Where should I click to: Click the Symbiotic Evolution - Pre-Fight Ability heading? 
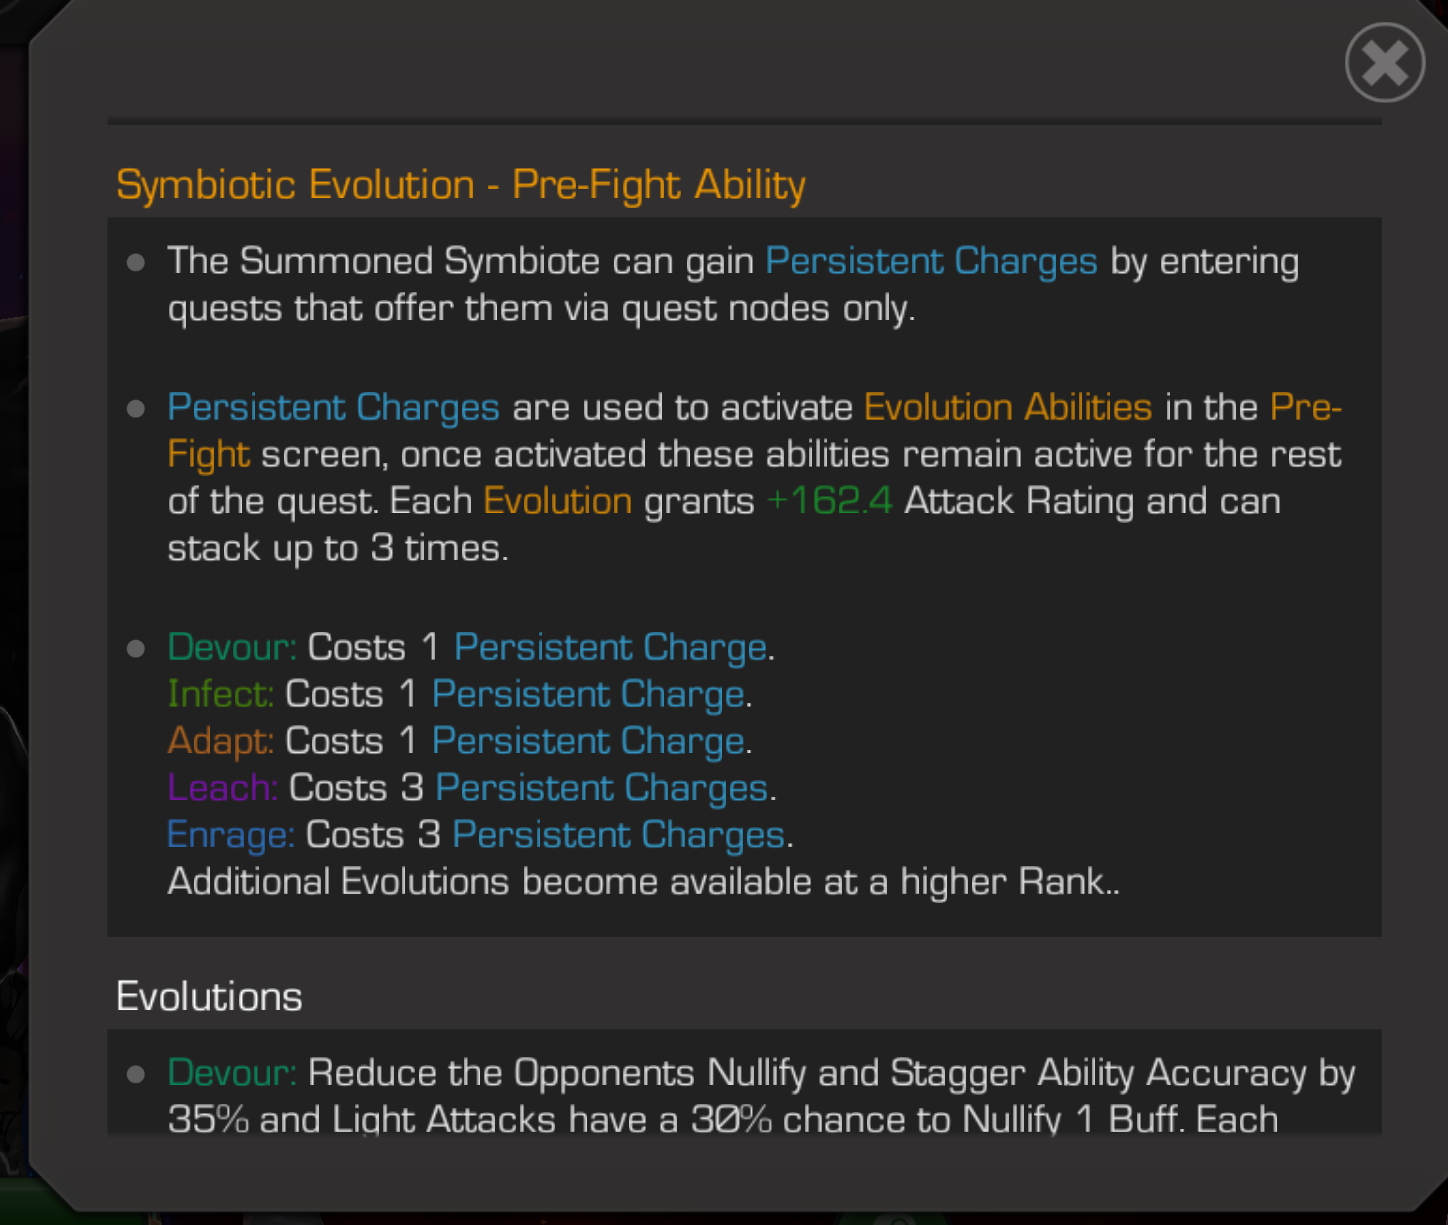click(x=461, y=185)
